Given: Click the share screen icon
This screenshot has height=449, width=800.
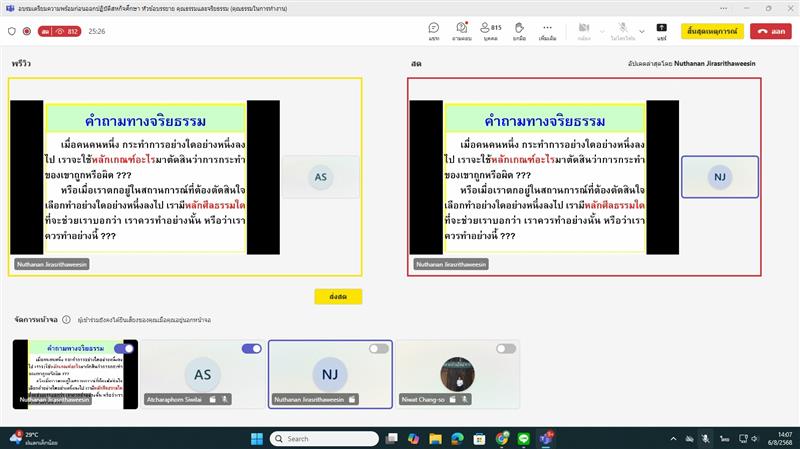Looking at the screenshot, I should pyautogui.click(x=661, y=31).
